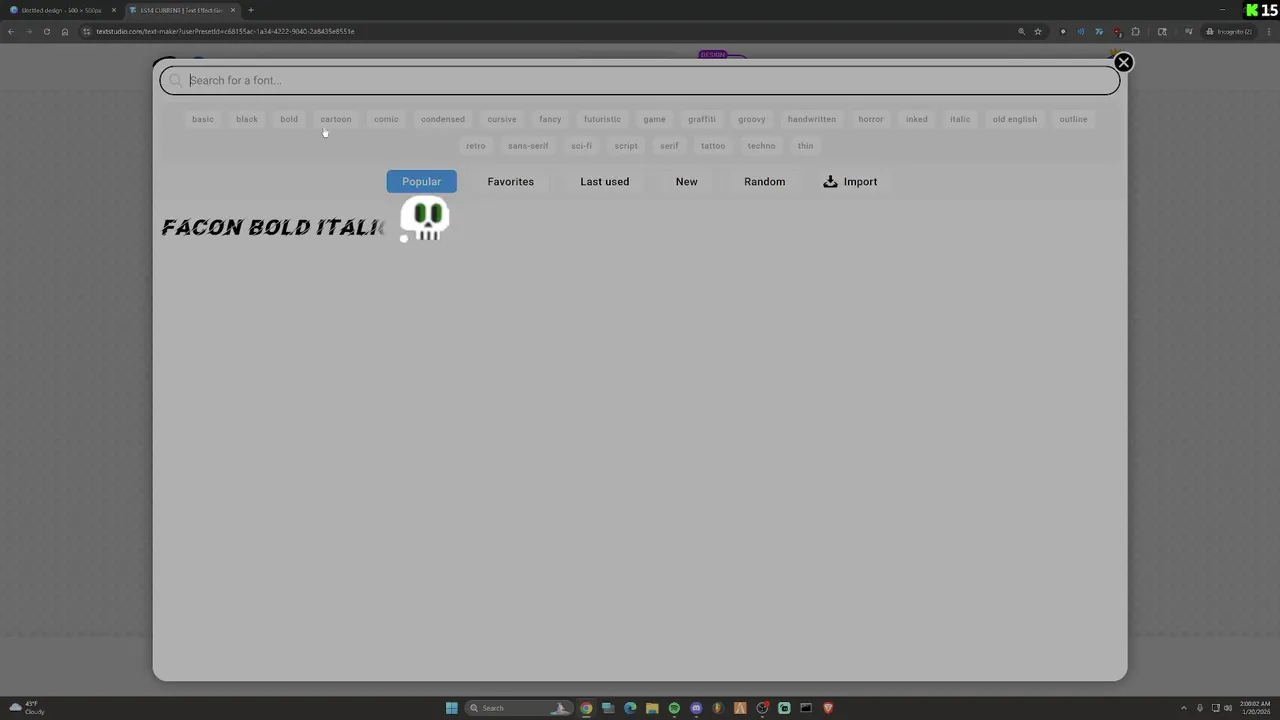Viewport: 1280px width, 720px height.
Task: Click the Search for a font field
Action: [x=640, y=80]
